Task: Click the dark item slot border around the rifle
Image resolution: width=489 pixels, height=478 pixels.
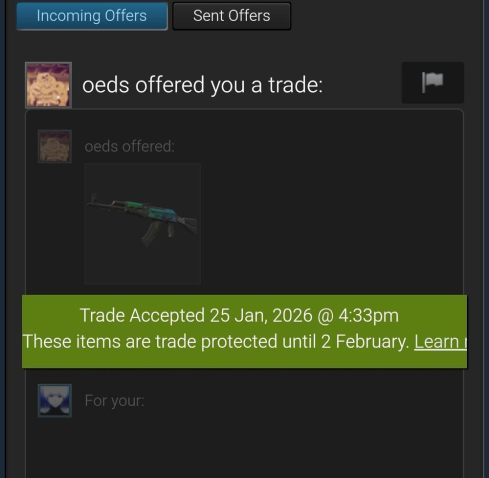Action: coord(143,167)
